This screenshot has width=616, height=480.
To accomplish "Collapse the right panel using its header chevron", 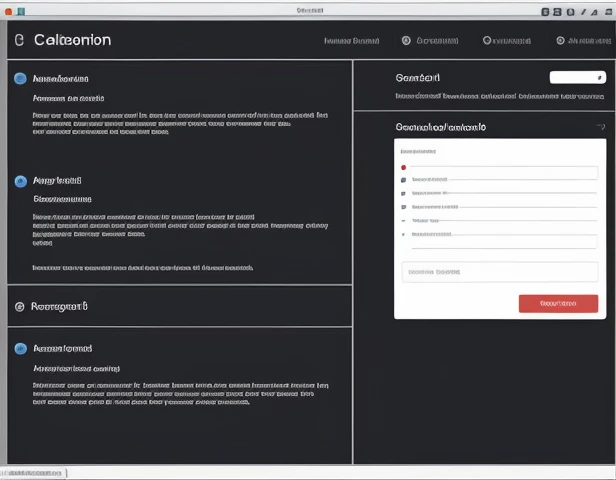I will coord(600,127).
